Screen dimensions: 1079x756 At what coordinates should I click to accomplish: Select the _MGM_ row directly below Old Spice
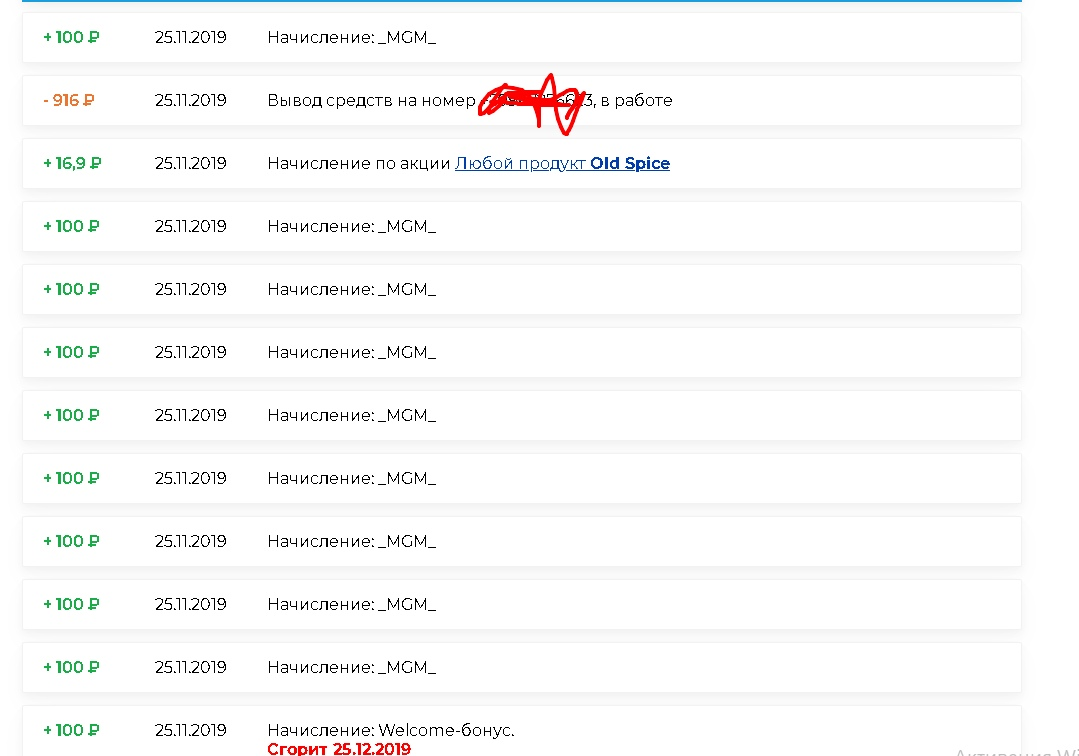pyautogui.click(x=522, y=226)
